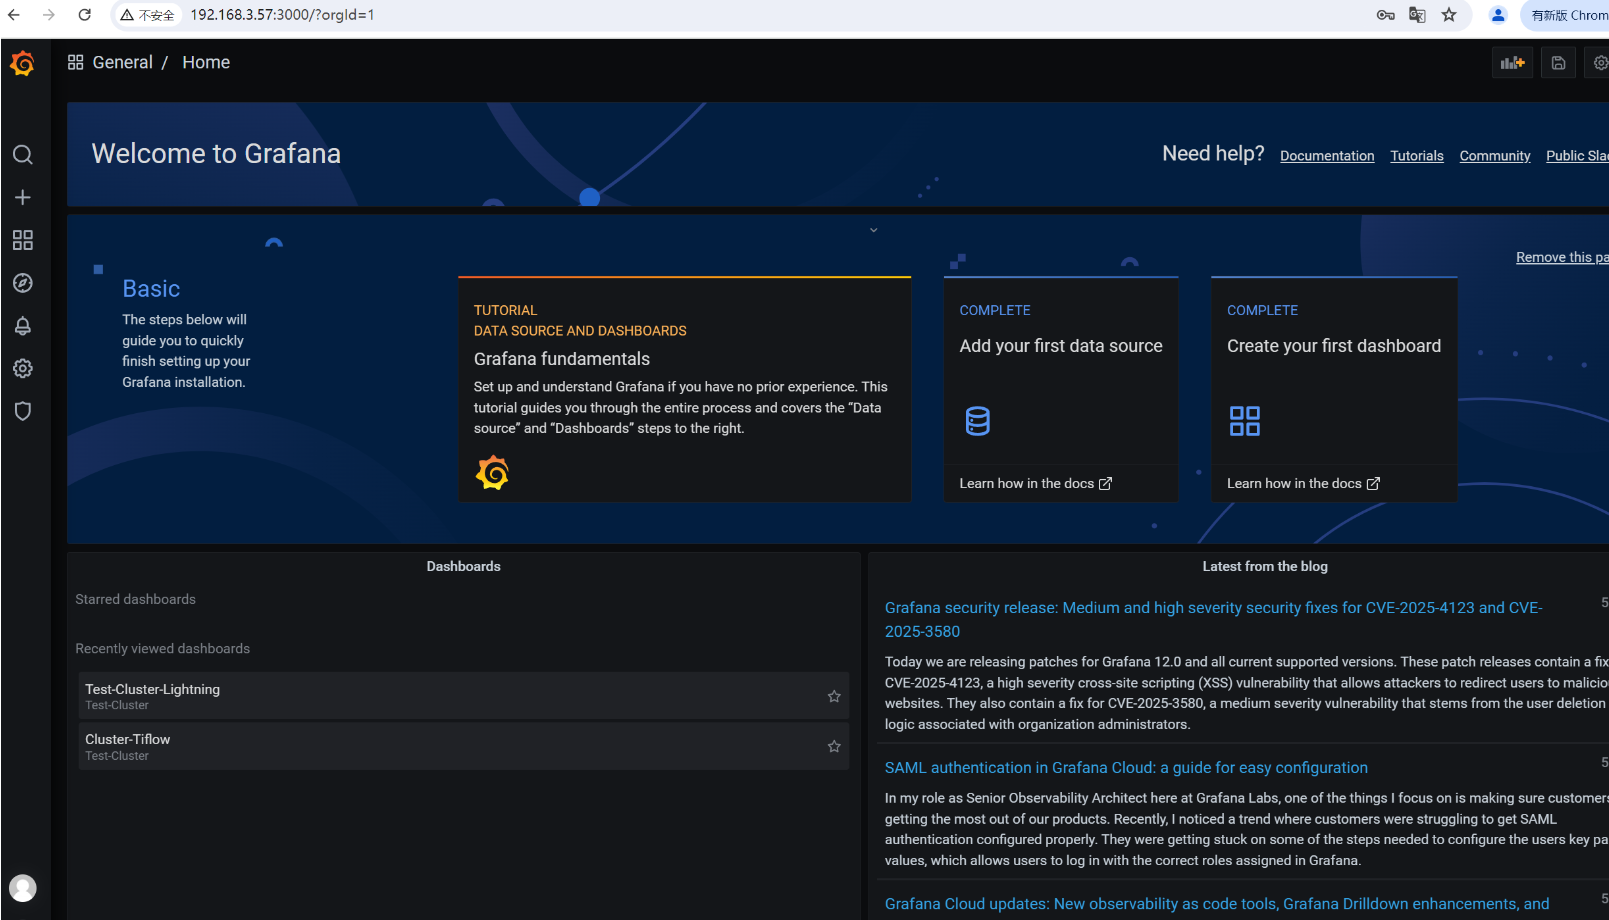Star the Cluster-Tiflow dashboard

pos(834,746)
